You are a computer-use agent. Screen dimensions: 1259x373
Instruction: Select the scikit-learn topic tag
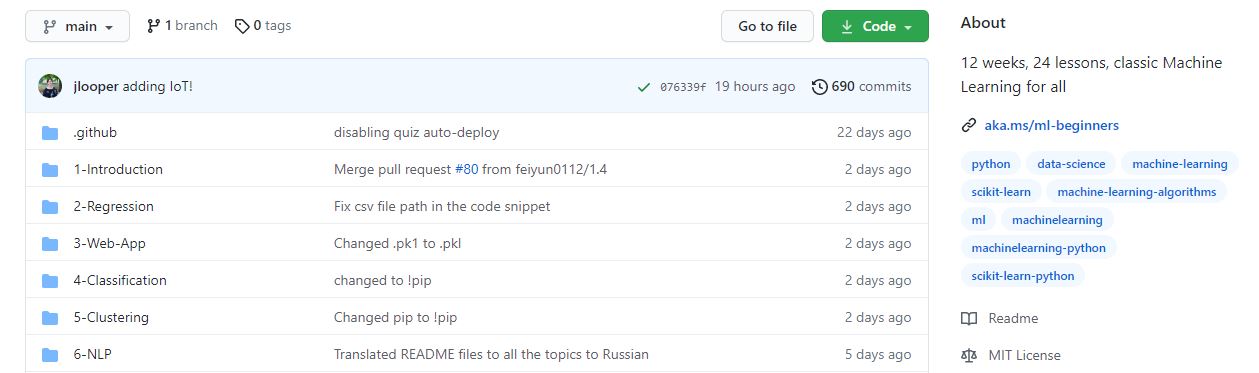point(1001,192)
